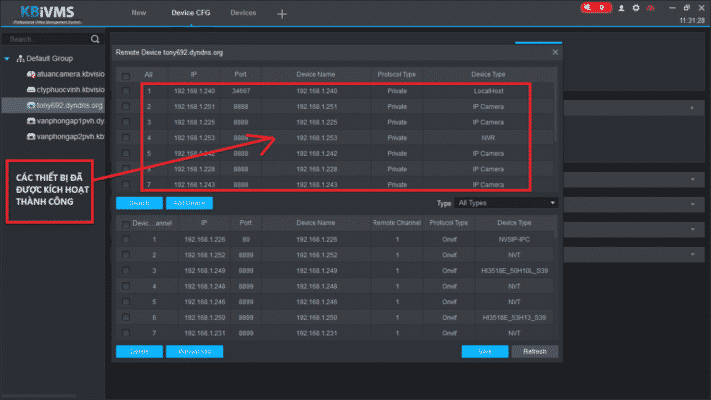Select ctyphuocvinh.kbvision in device tree
The image size is (711, 400).
70,90
